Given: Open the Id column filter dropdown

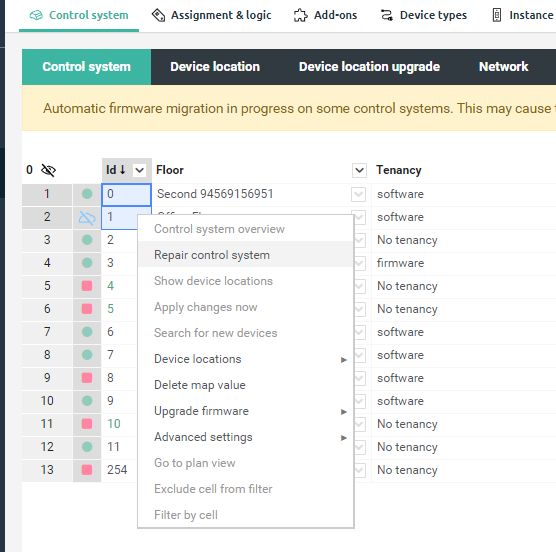Looking at the screenshot, I should coord(139,170).
